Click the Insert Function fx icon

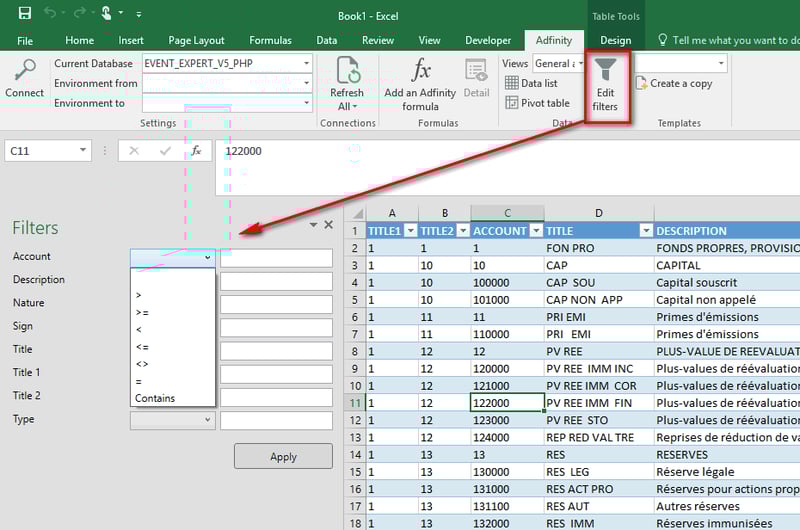(197, 151)
